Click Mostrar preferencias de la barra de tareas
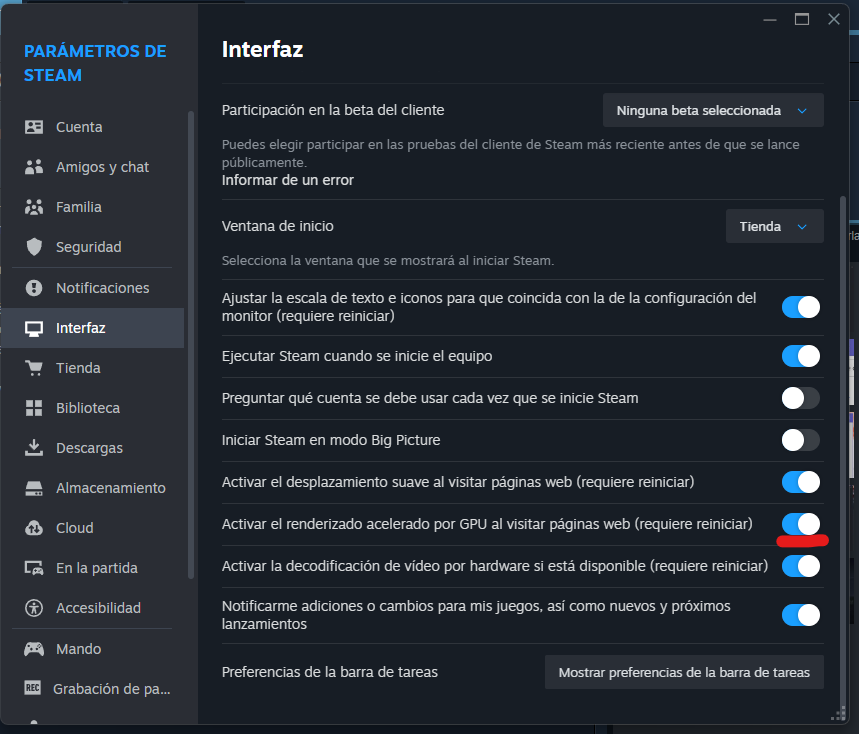 click(684, 672)
